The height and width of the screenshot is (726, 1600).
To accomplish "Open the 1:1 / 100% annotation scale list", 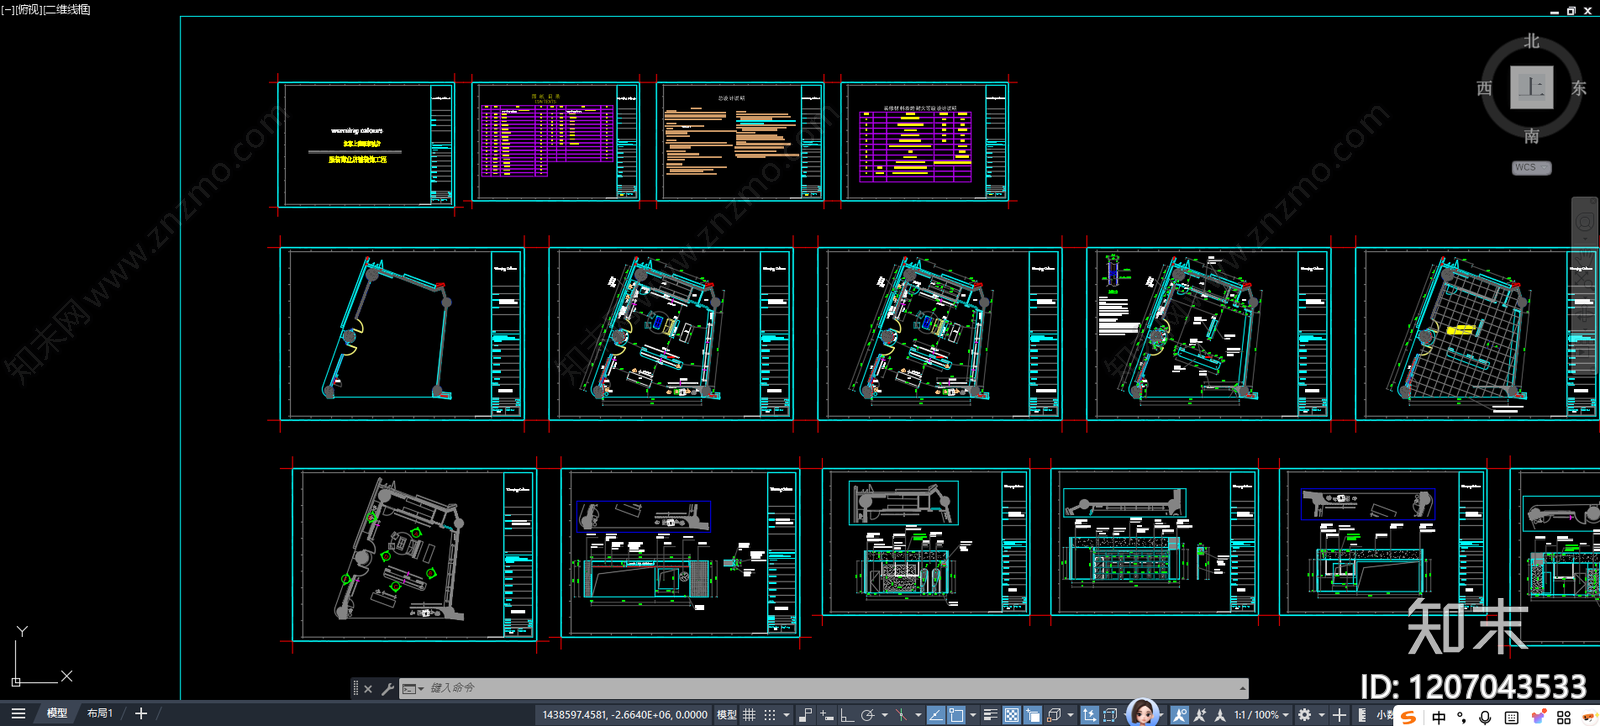I will 1261,715.
